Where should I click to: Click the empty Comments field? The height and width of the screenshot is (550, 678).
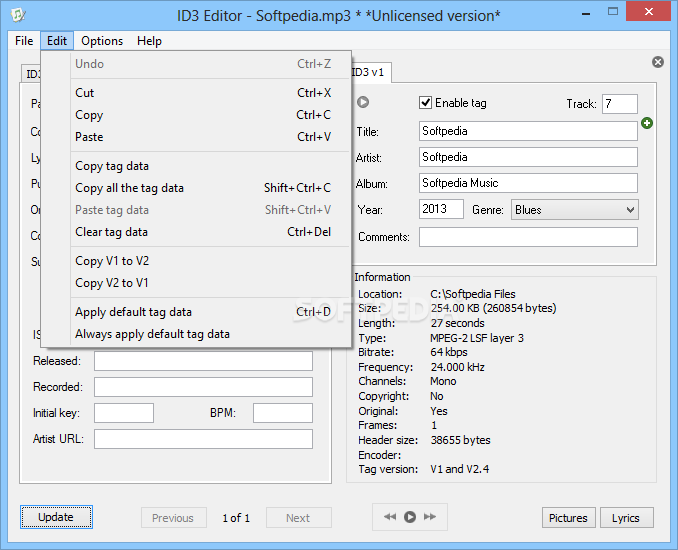pos(528,237)
